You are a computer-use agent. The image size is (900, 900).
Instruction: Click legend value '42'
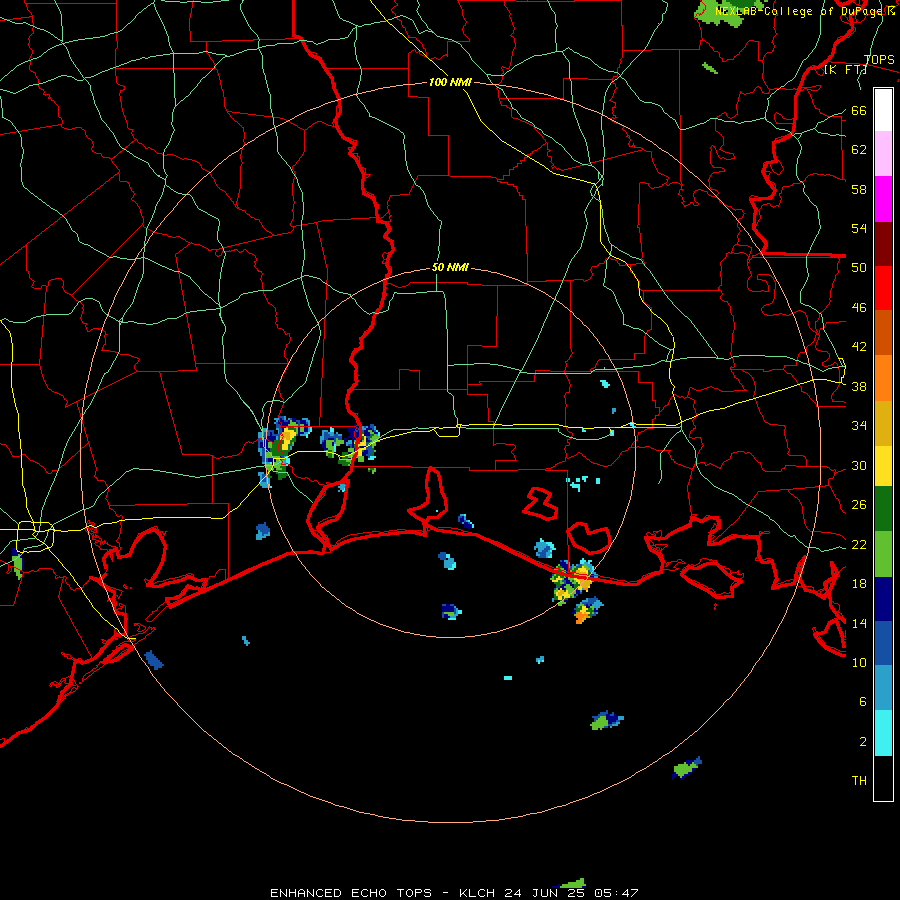[859, 347]
